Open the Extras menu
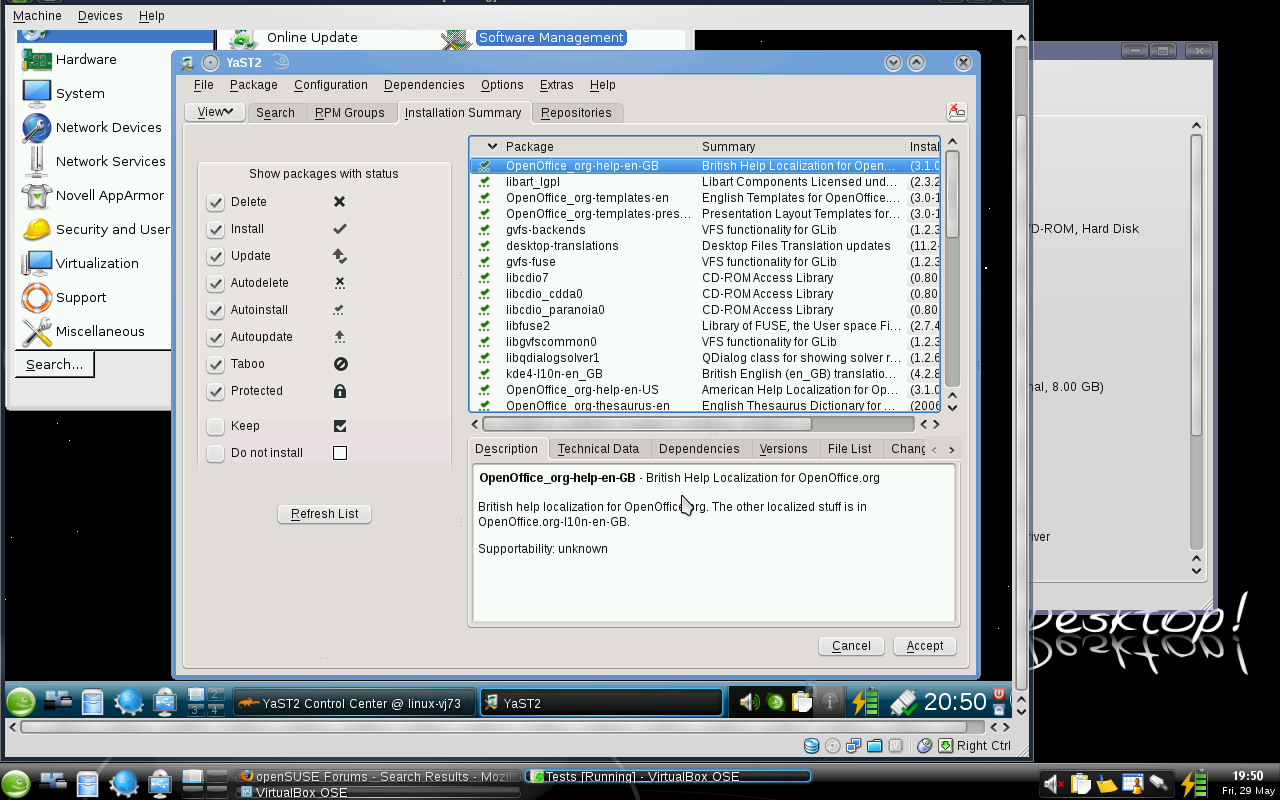Screen dimensions: 1280x800 tap(557, 85)
